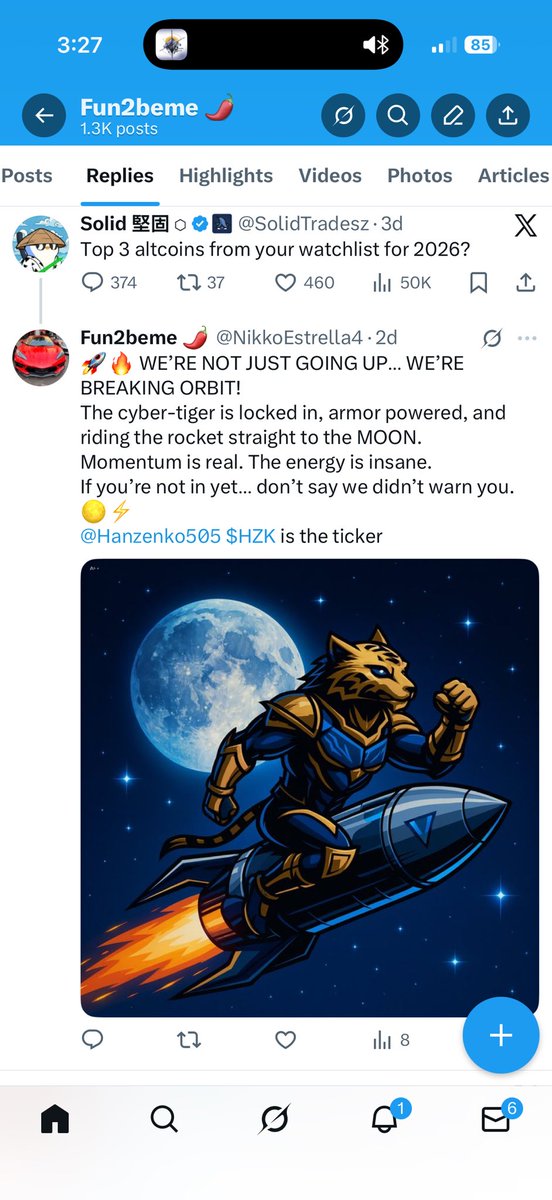Open messages envelope in bottom bar
Image resolution: width=552 pixels, height=1200 pixels.
pos(497,1119)
